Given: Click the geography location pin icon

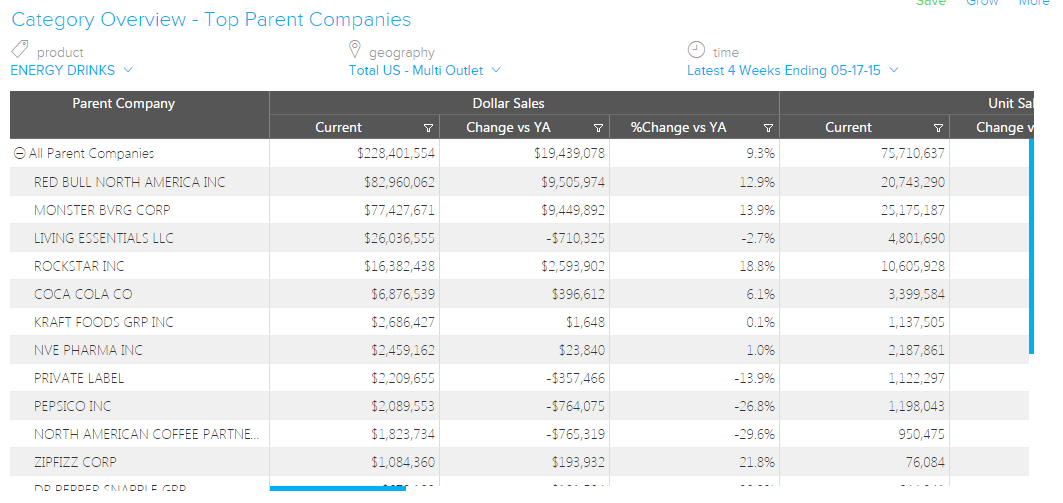Looking at the screenshot, I should tap(354, 49).
